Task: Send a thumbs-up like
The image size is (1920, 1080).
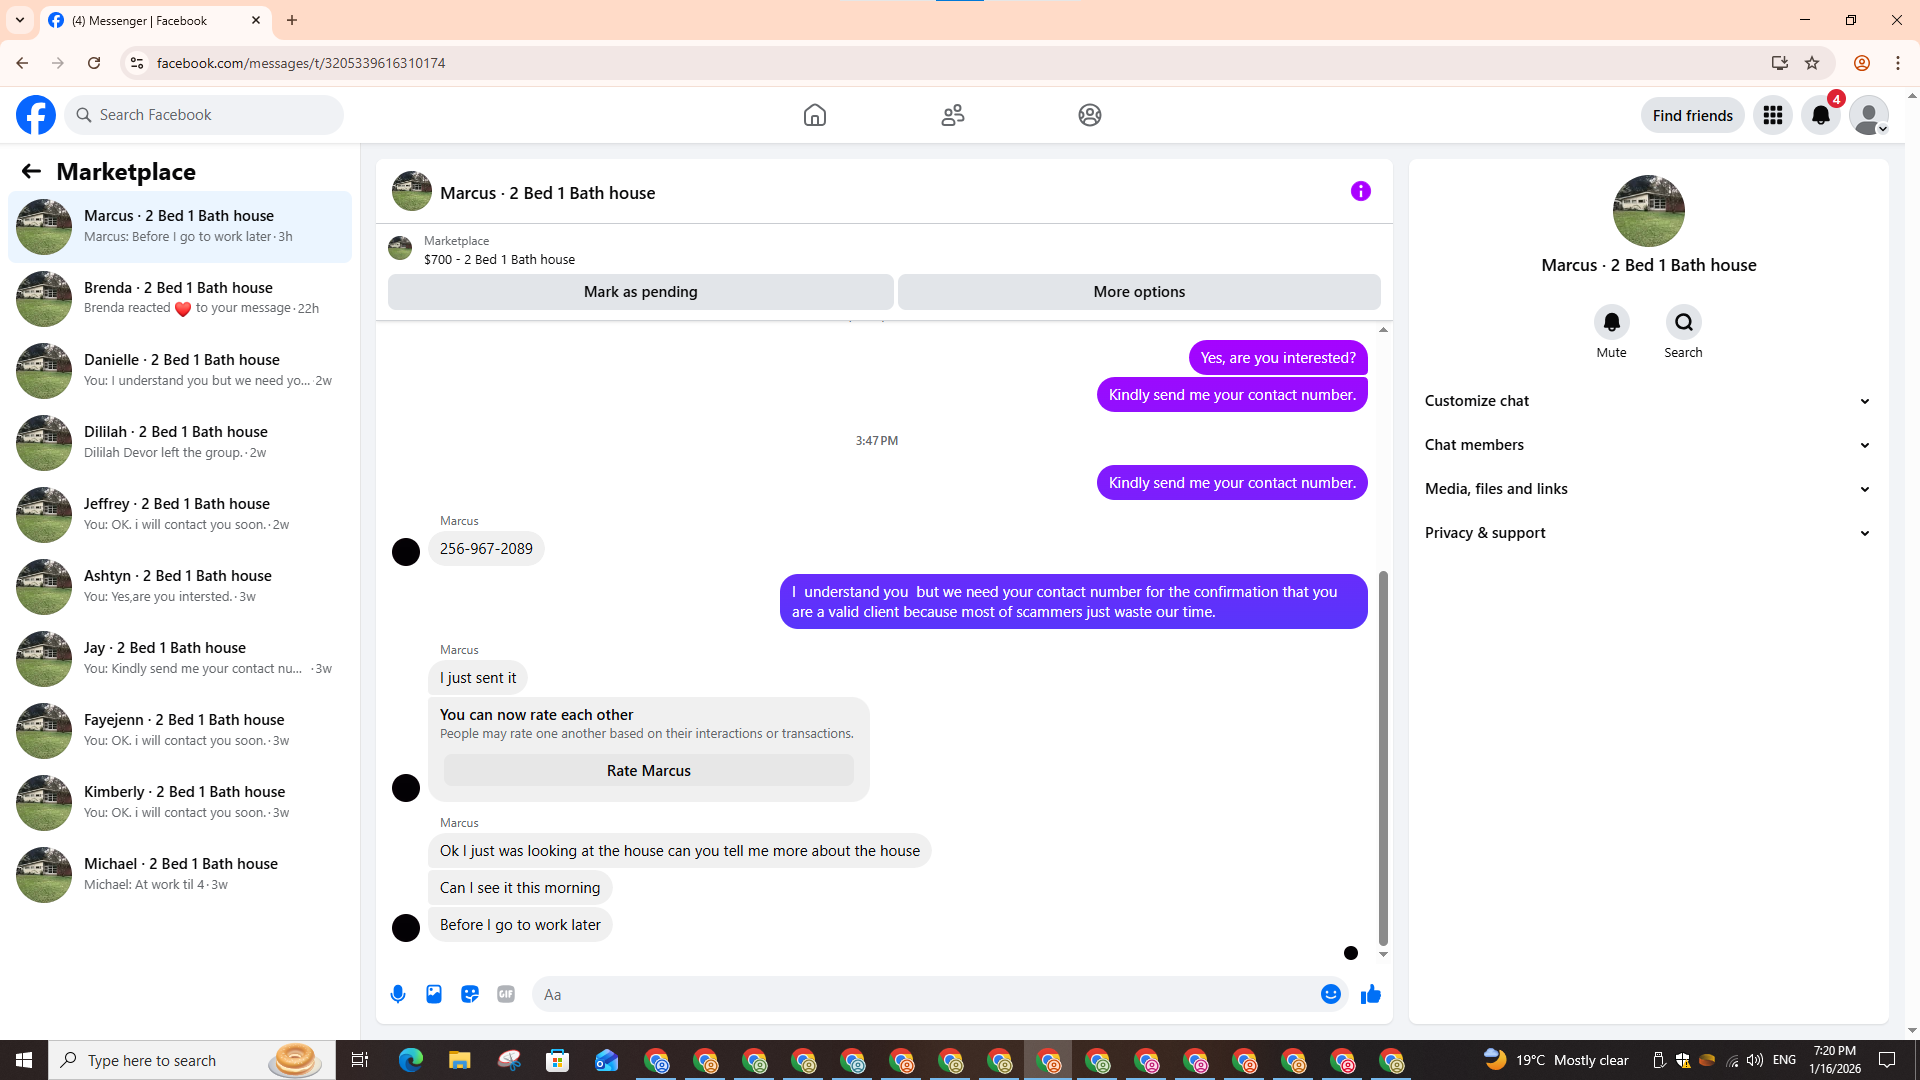Action: pyautogui.click(x=1370, y=994)
